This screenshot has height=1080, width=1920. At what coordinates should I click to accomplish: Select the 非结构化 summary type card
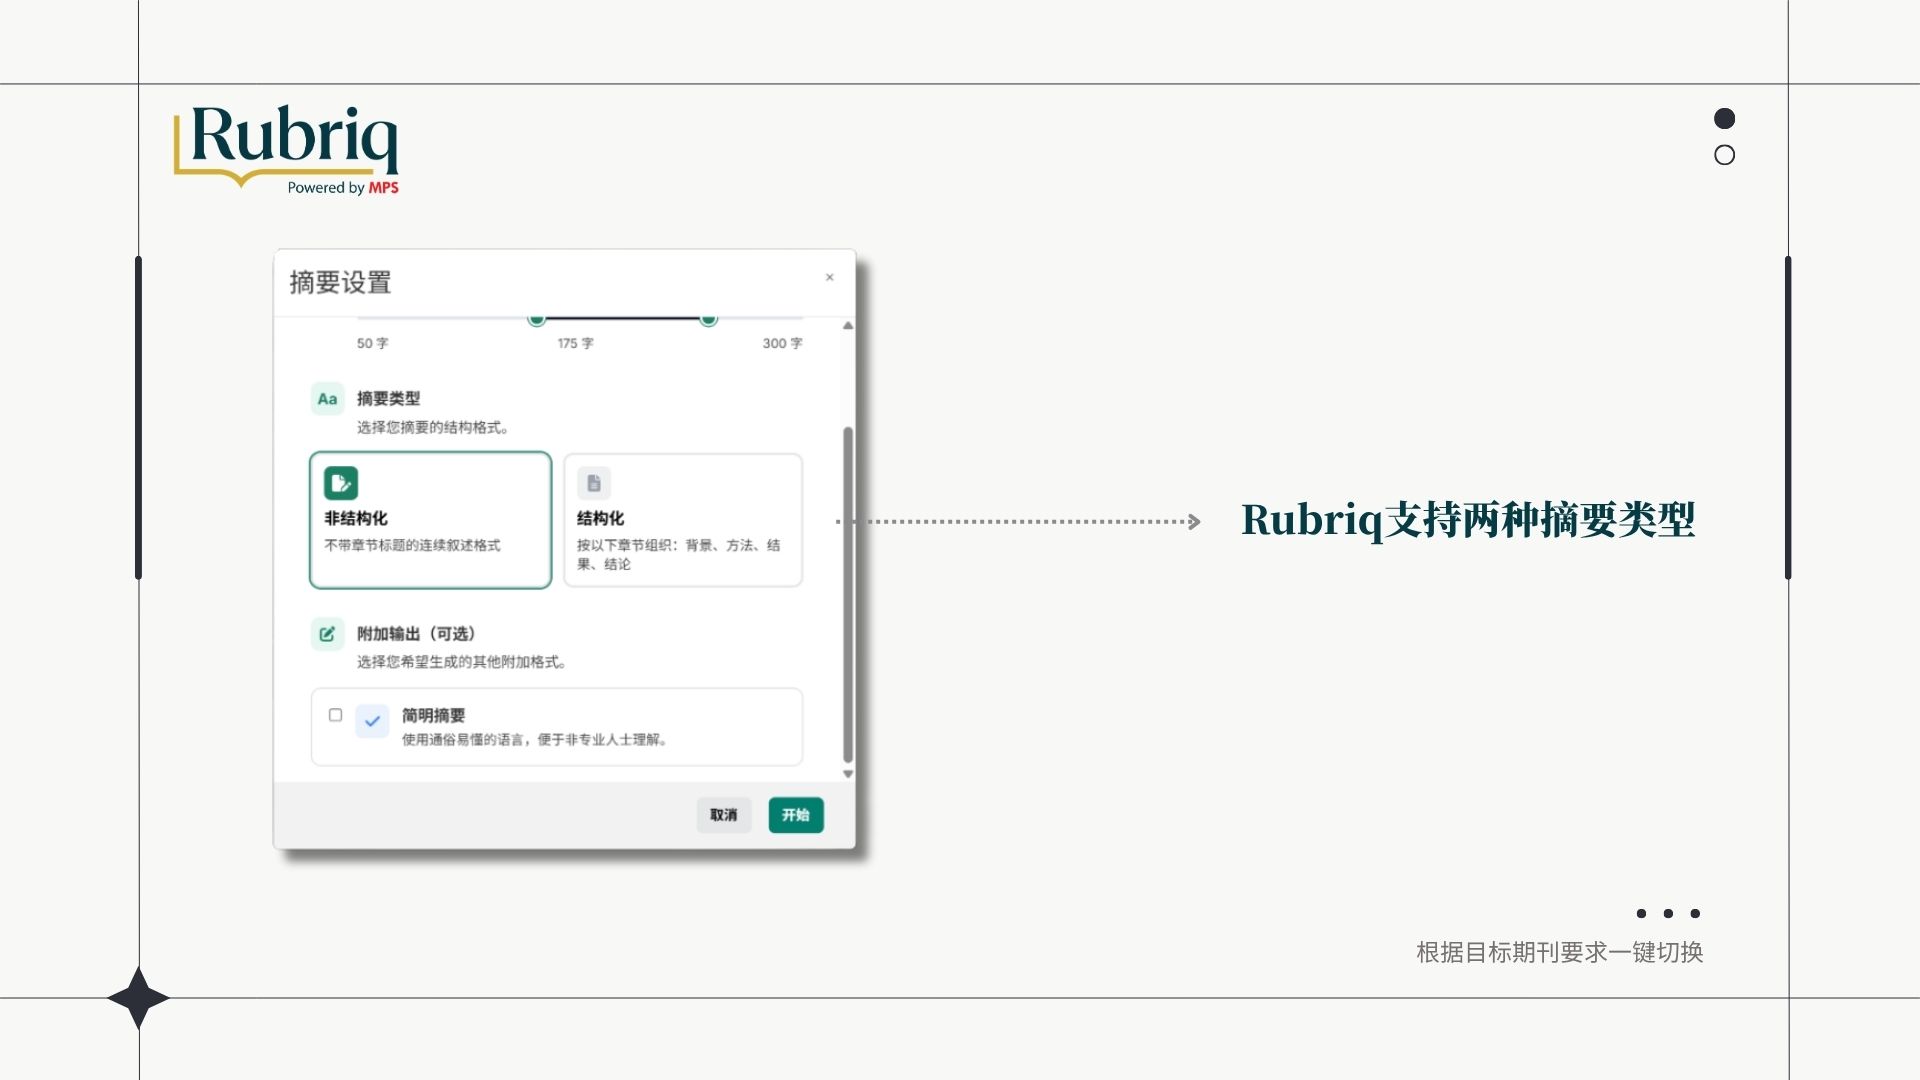coord(430,520)
